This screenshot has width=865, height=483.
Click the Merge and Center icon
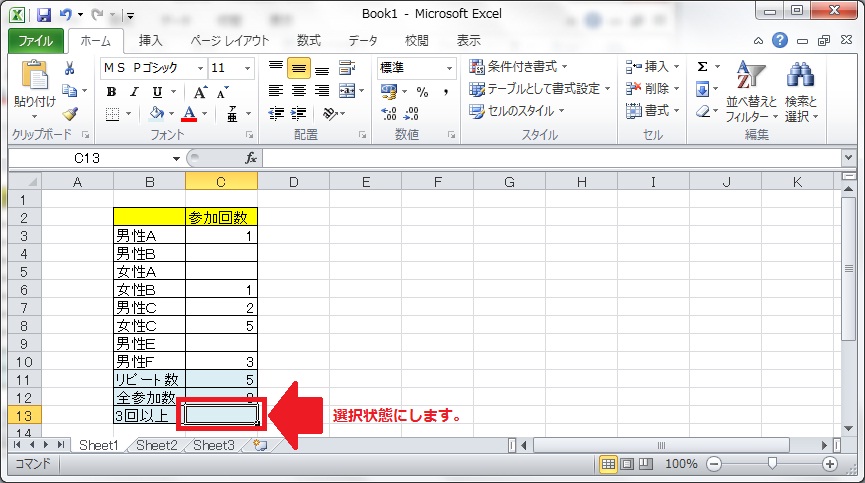click(x=347, y=90)
